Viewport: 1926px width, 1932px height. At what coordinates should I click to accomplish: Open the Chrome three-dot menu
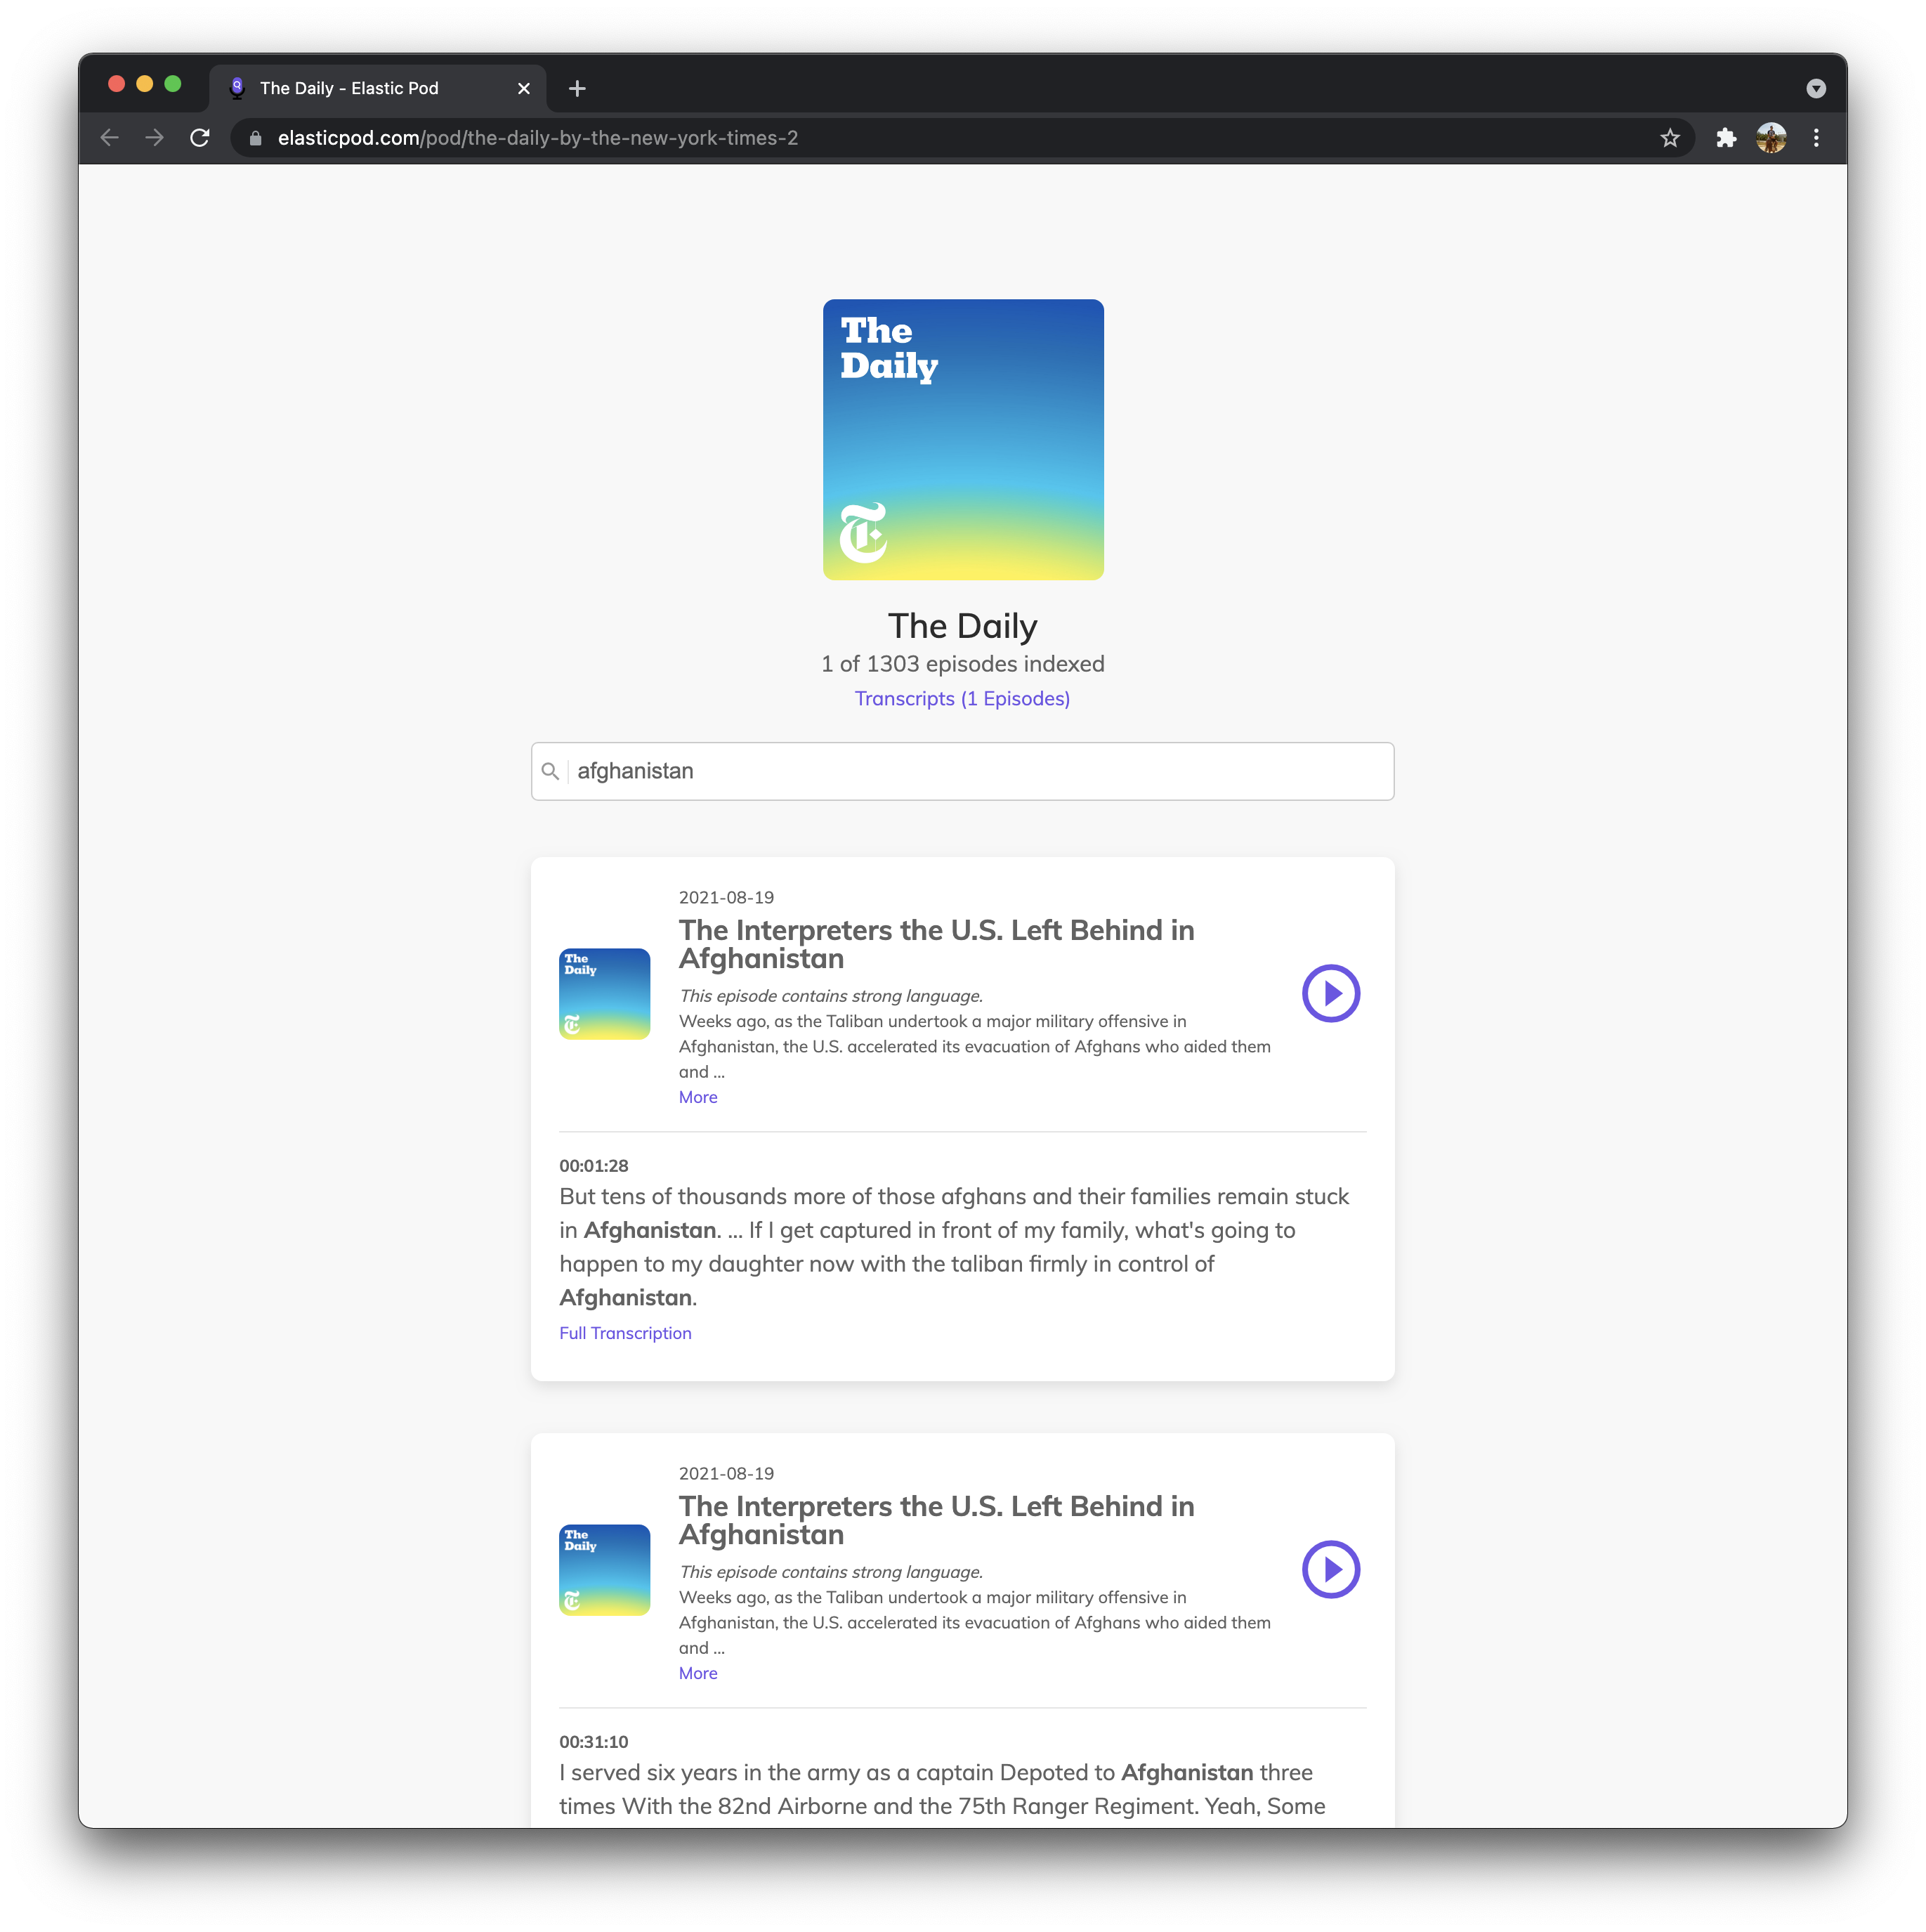tap(1815, 138)
